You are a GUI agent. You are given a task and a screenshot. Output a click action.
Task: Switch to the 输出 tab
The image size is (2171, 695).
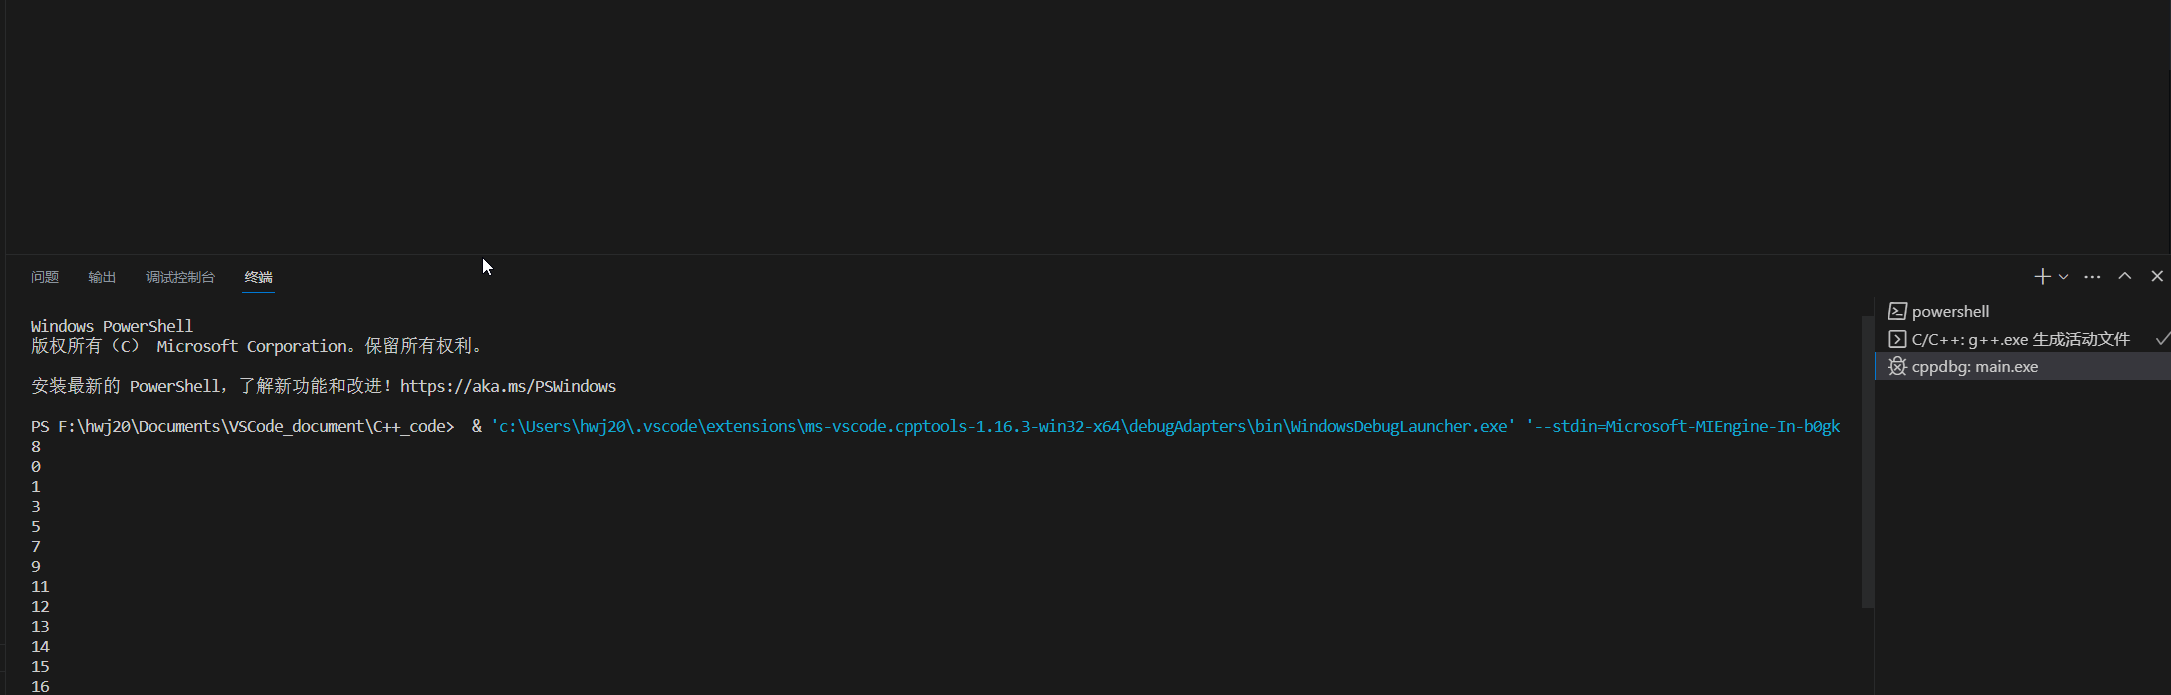pos(102,277)
